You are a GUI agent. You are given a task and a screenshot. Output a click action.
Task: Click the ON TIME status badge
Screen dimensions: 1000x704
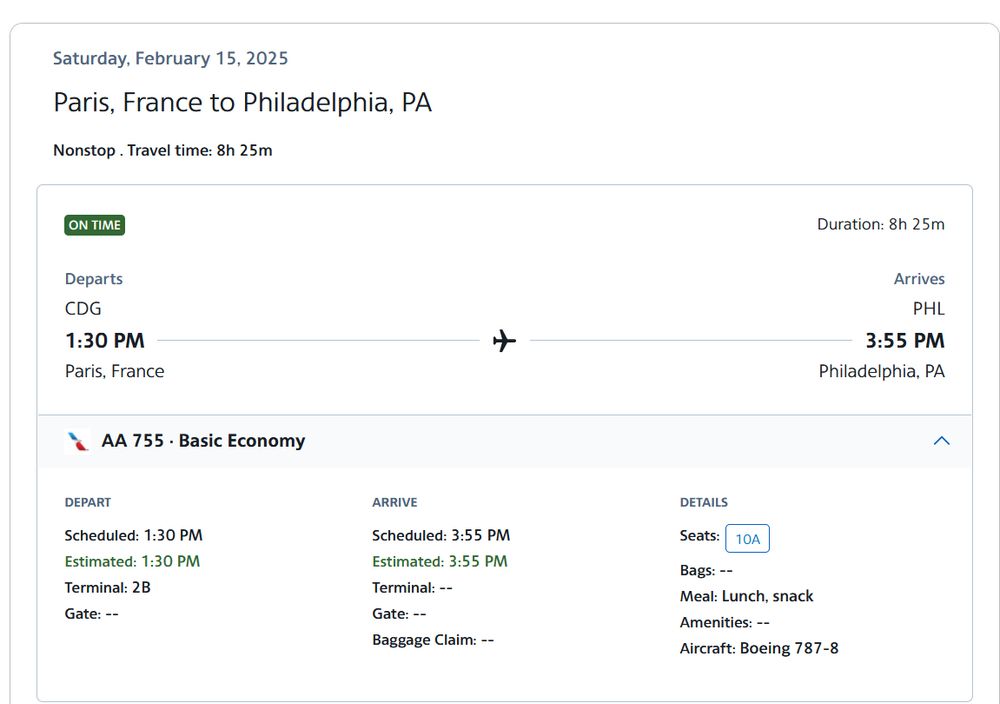(x=95, y=225)
